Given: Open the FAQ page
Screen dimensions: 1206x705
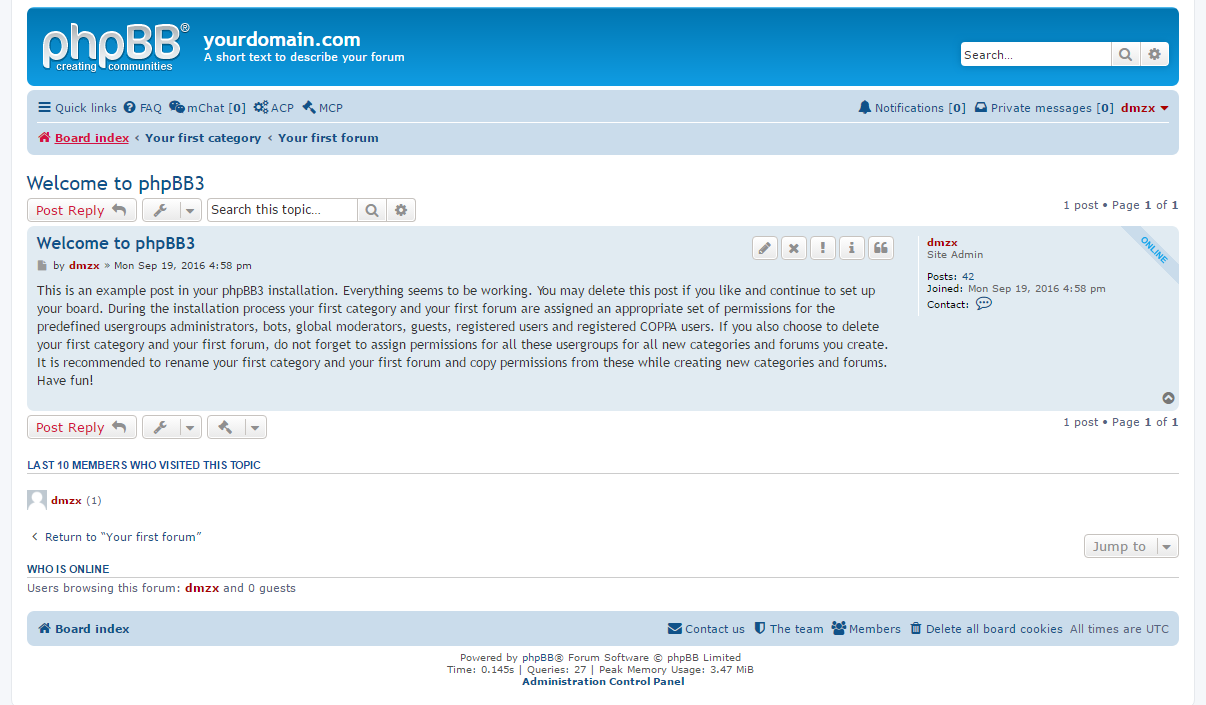Looking at the screenshot, I should [x=143, y=108].
